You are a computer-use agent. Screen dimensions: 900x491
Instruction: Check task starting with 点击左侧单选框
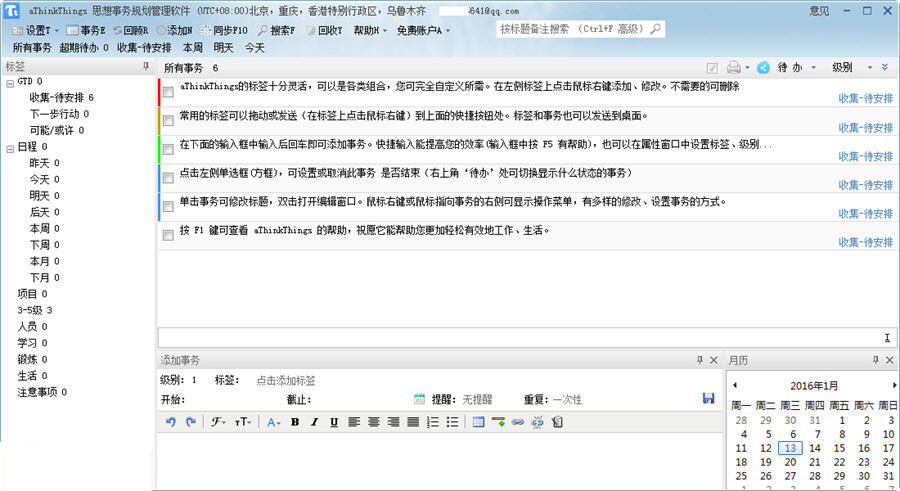tap(168, 178)
